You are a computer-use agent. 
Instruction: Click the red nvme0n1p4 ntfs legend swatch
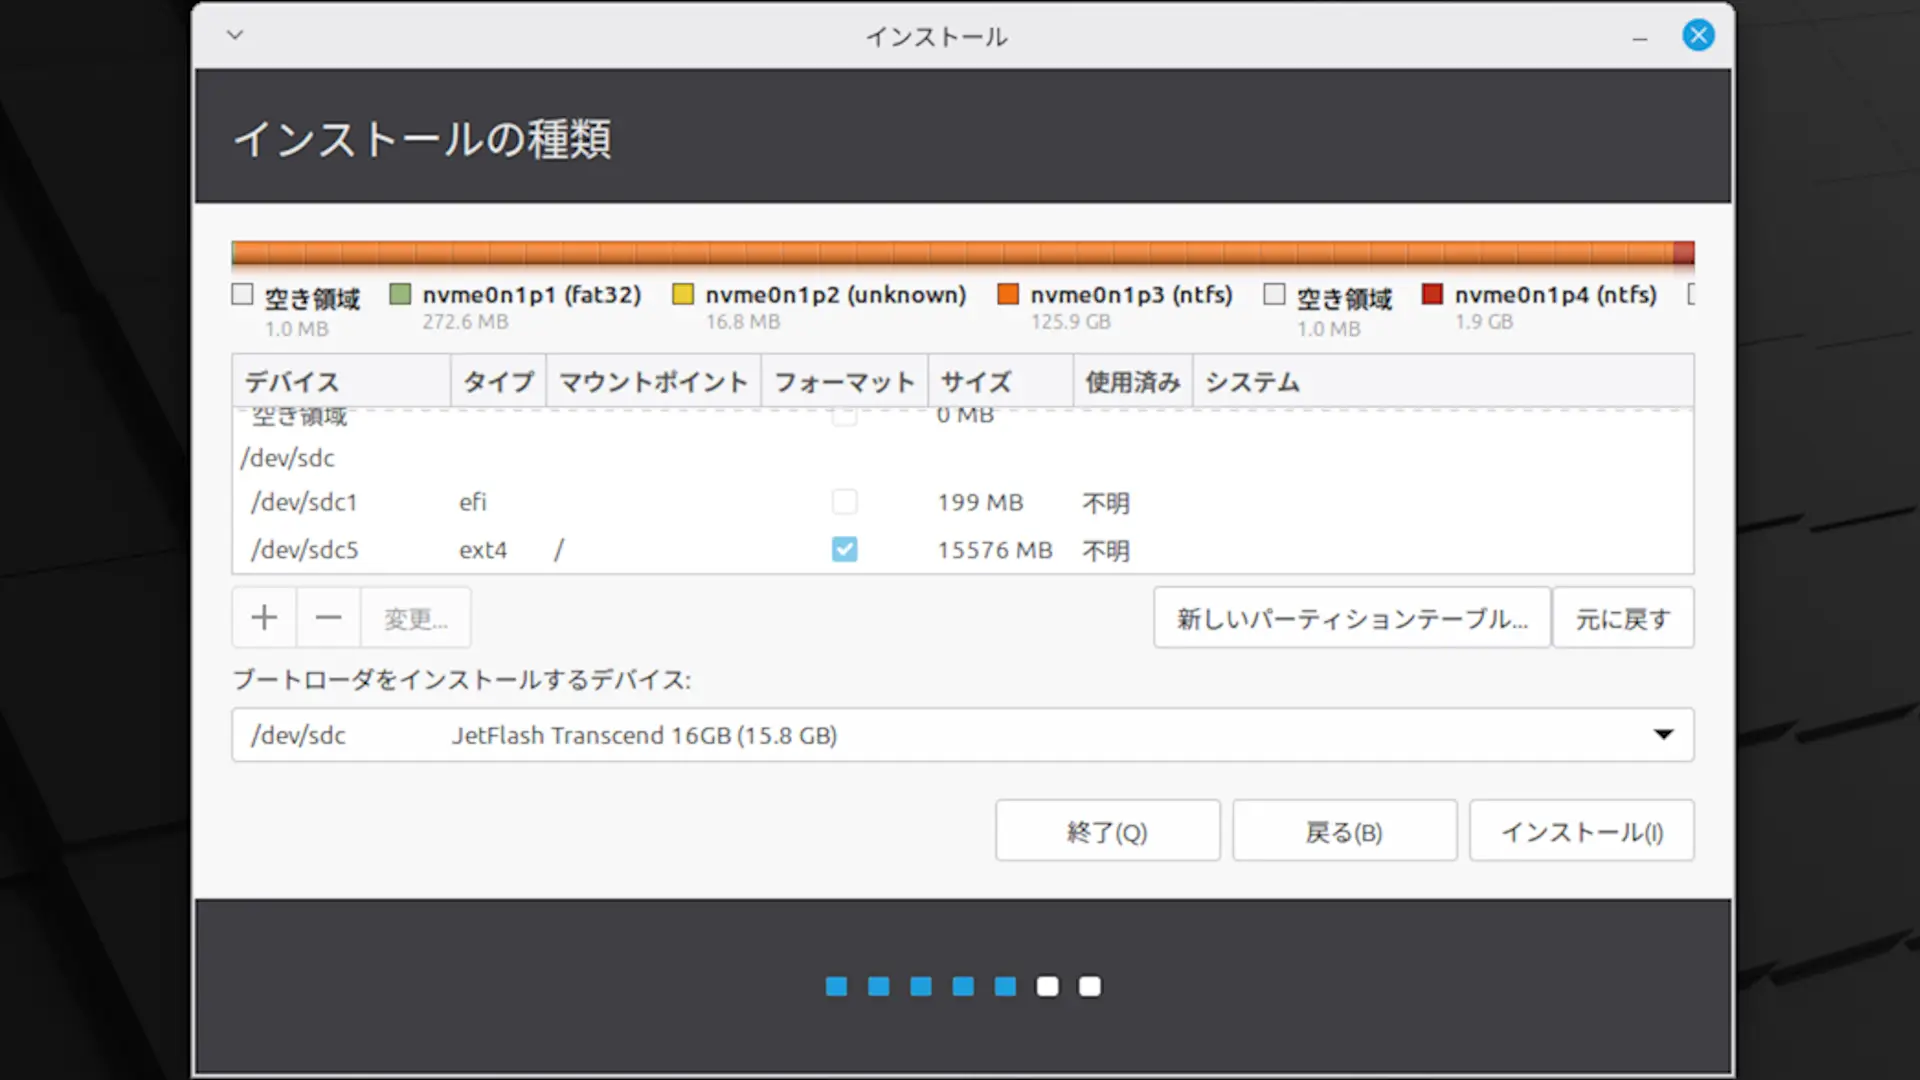point(1432,294)
